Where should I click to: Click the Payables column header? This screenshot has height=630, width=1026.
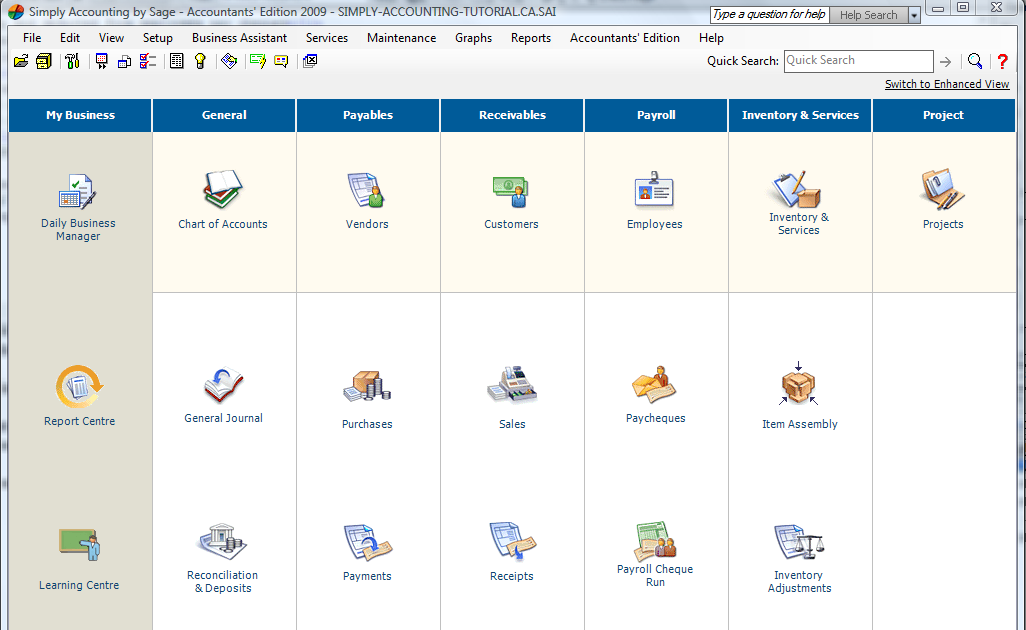click(368, 115)
